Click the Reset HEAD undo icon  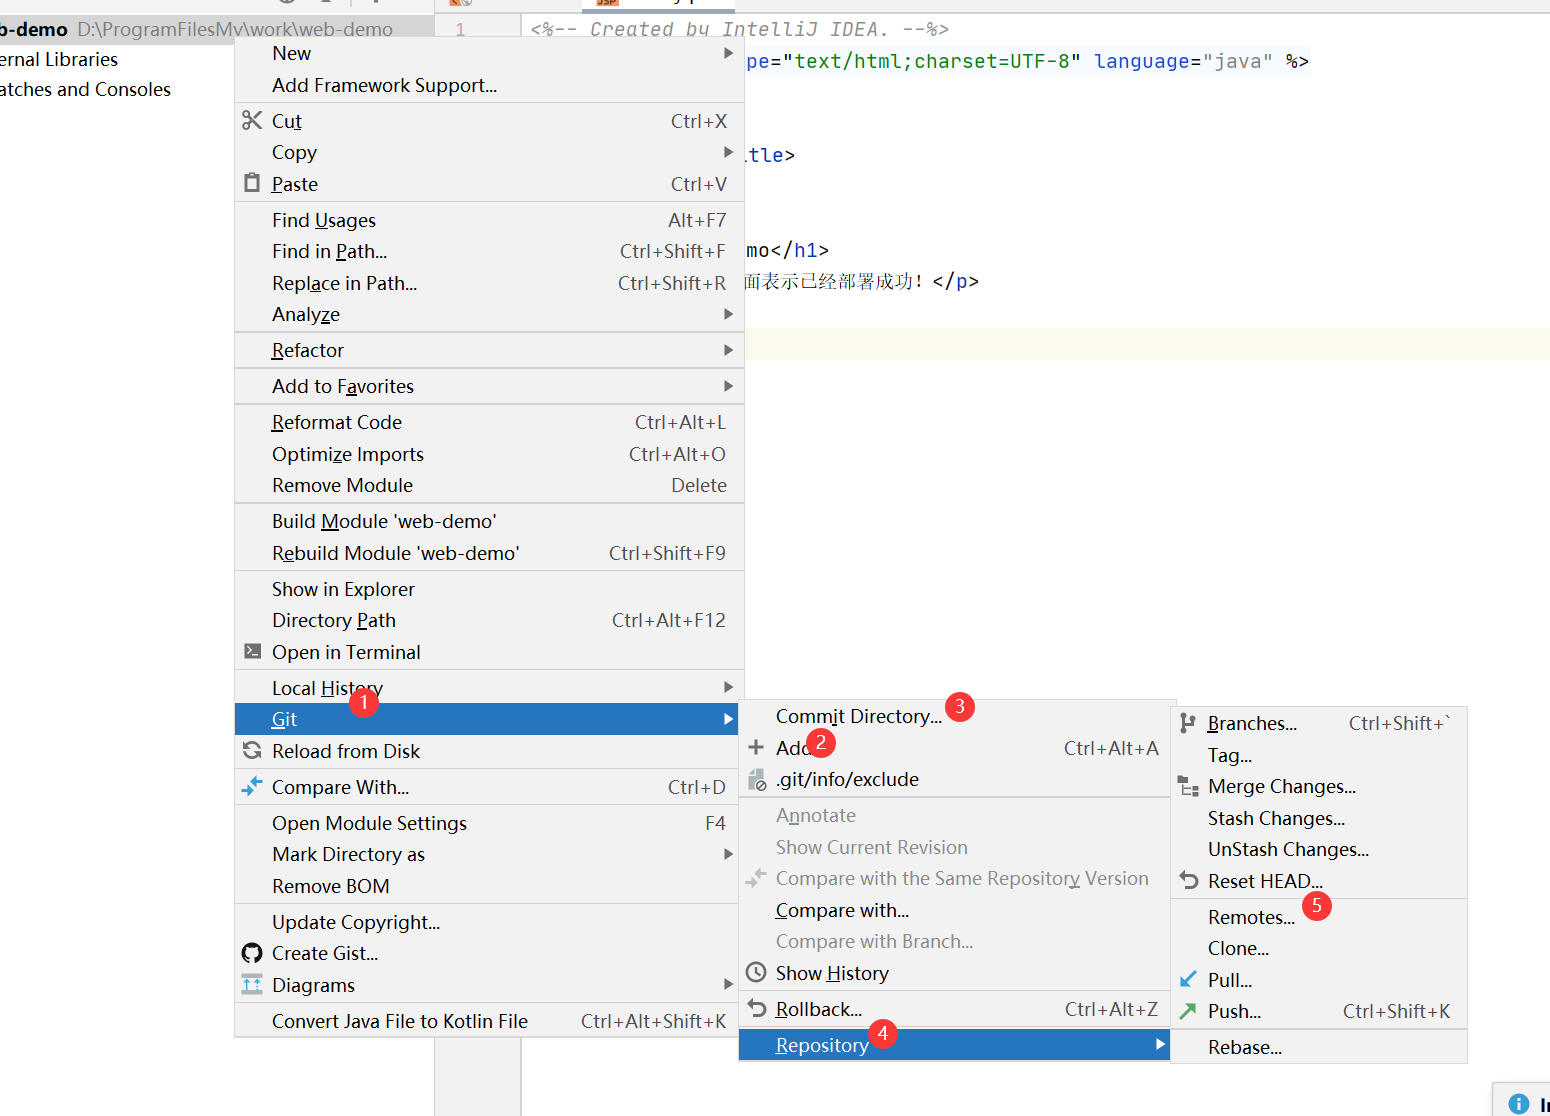pyautogui.click(x=1188, y=880)
